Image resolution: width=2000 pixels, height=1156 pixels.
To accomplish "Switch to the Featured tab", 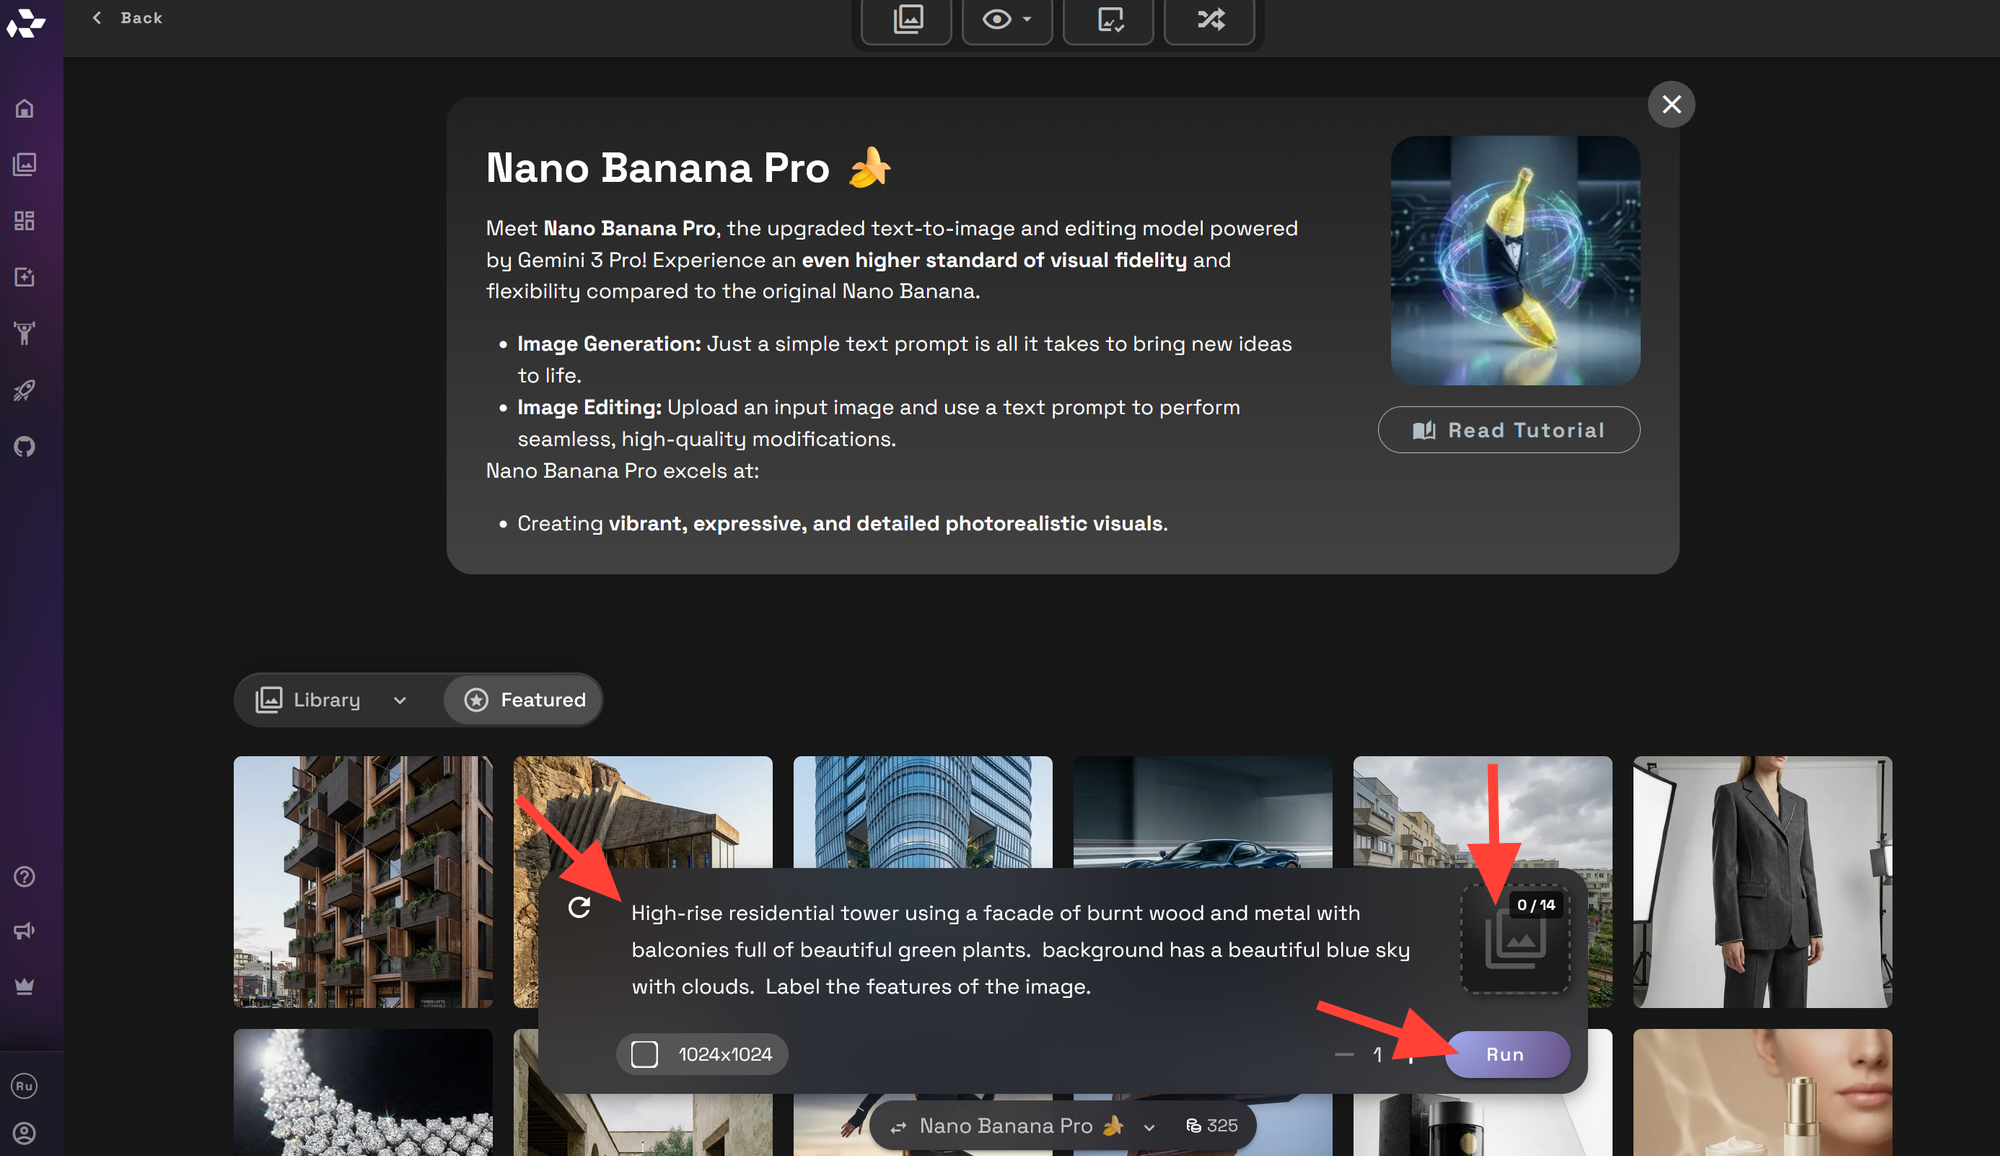I will click(x=522, y=699).
